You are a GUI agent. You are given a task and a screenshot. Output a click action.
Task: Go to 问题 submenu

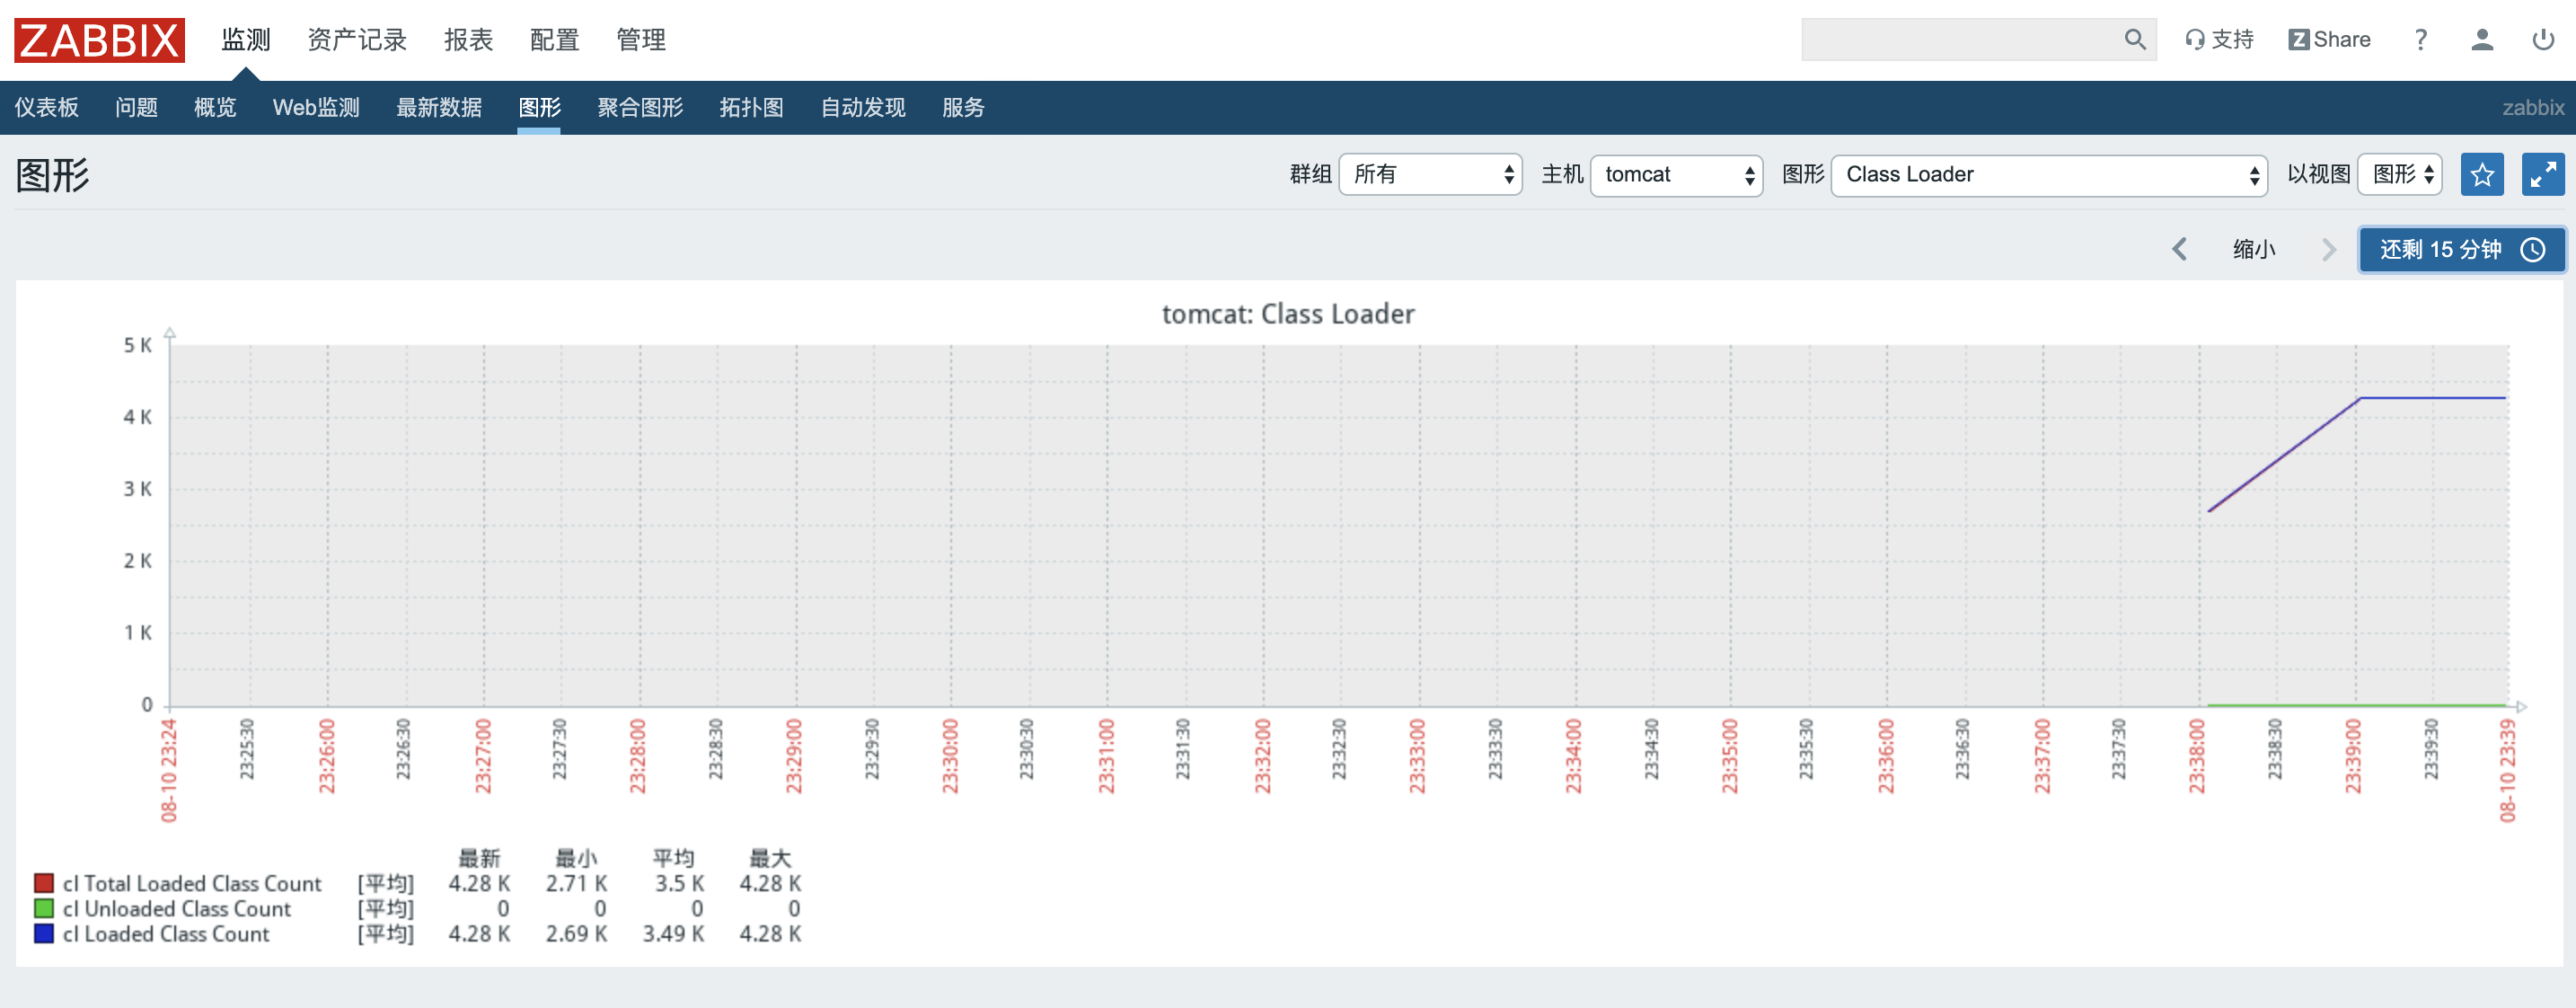click(136, 107)
